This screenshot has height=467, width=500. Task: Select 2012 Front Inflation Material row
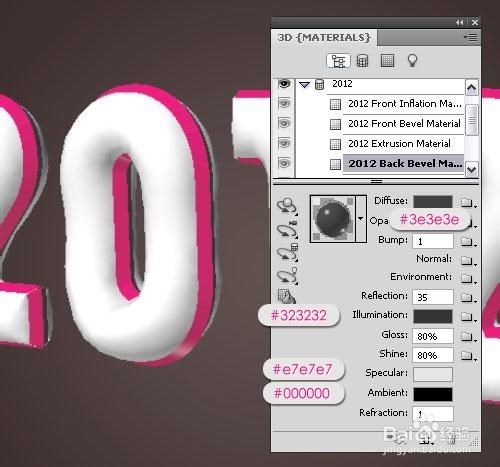[x=404, y=104]
